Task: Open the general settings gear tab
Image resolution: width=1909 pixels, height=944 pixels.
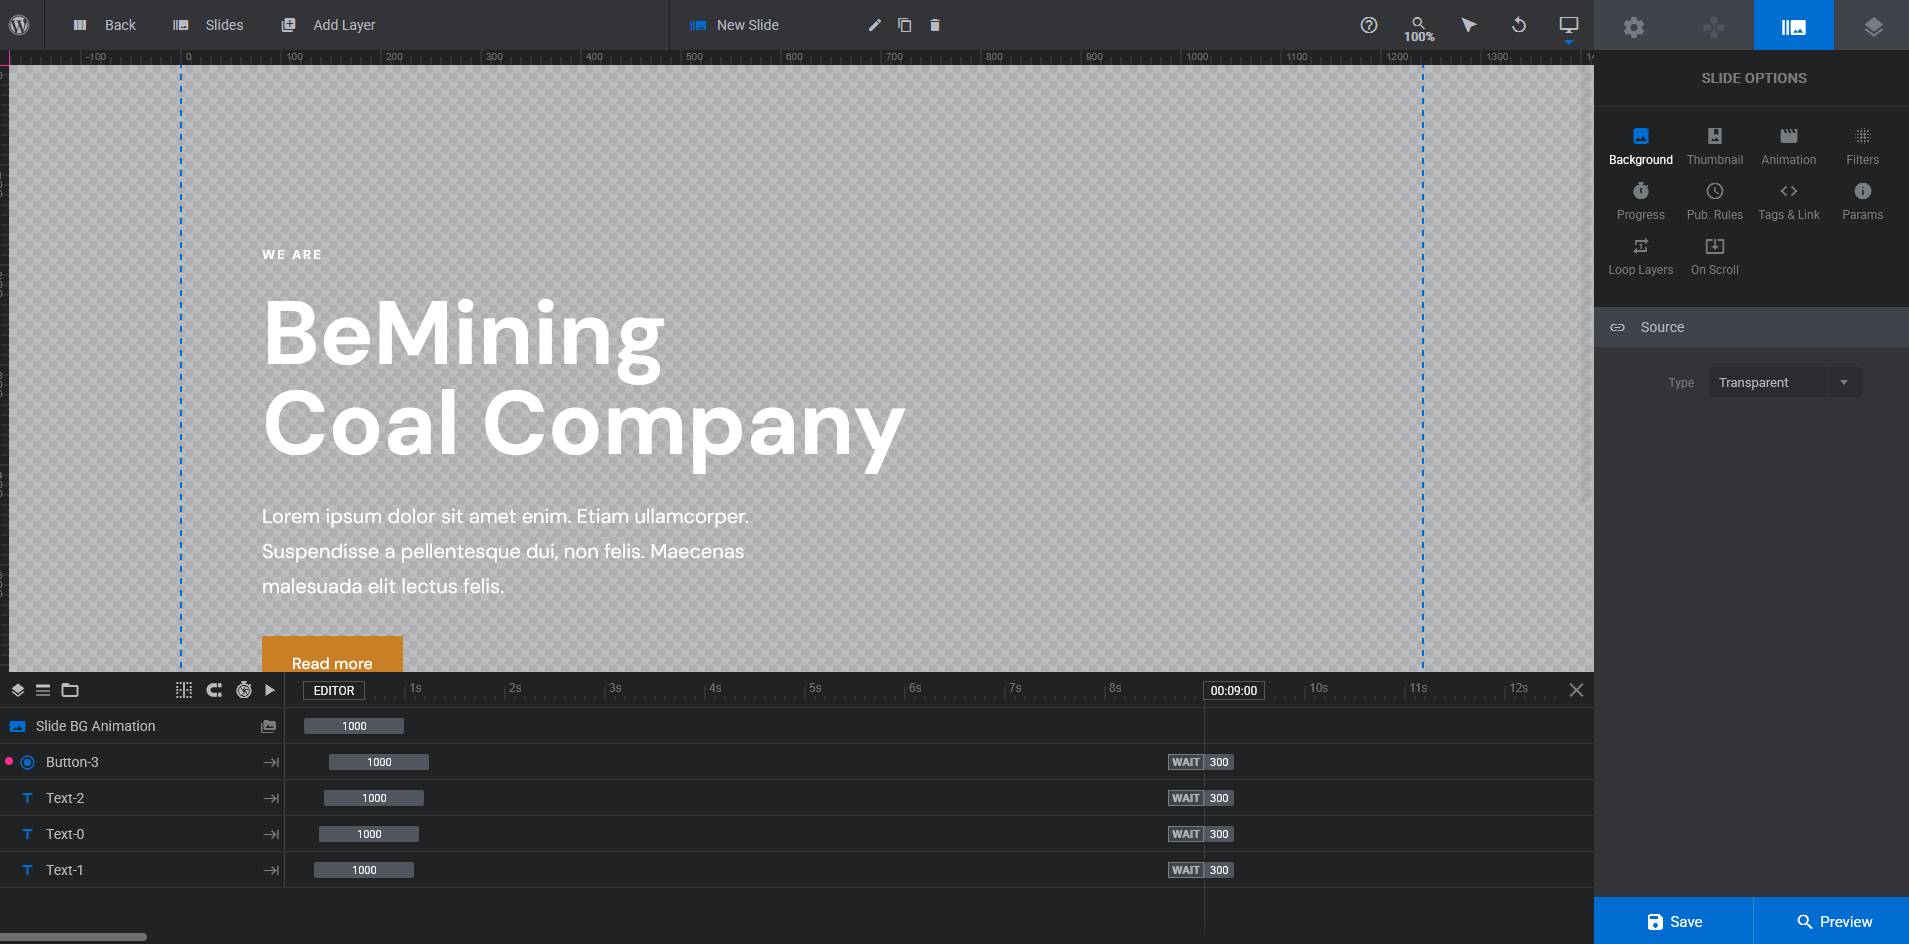Action: (x=1633, y=27)
